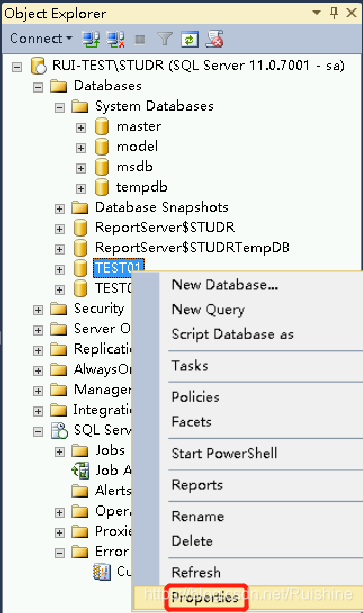This screenshot has width=363, height=613.
Task: Select New Query in the context menu
Action: point(208,309)
